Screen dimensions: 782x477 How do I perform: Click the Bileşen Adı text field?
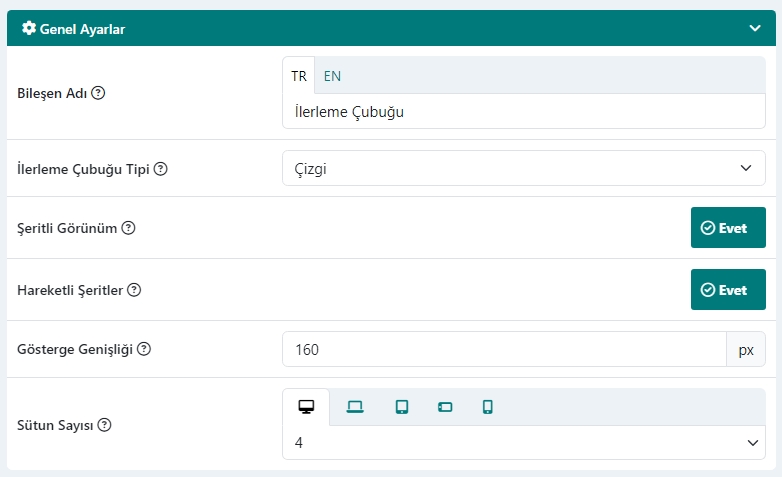(x=524, y=112)
